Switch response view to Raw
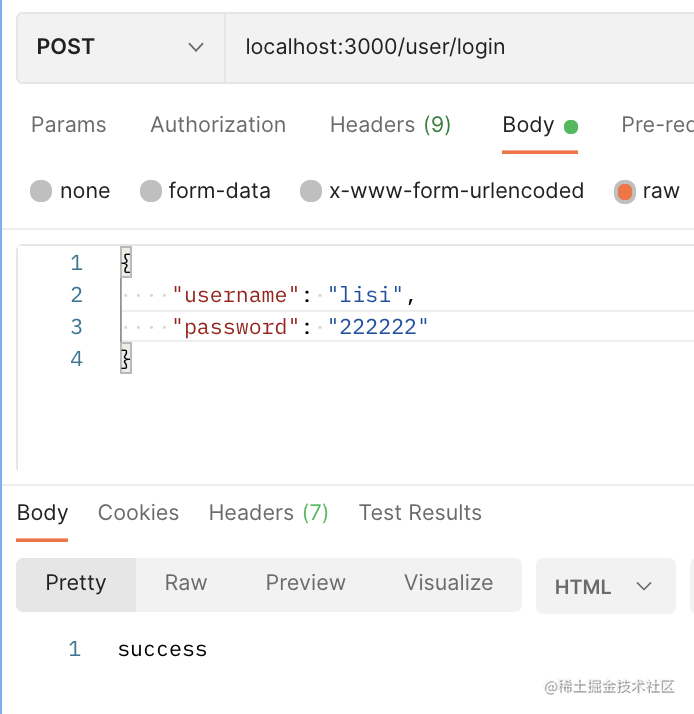Viewport: 694px width, 714px height. (x=186, y=583)
